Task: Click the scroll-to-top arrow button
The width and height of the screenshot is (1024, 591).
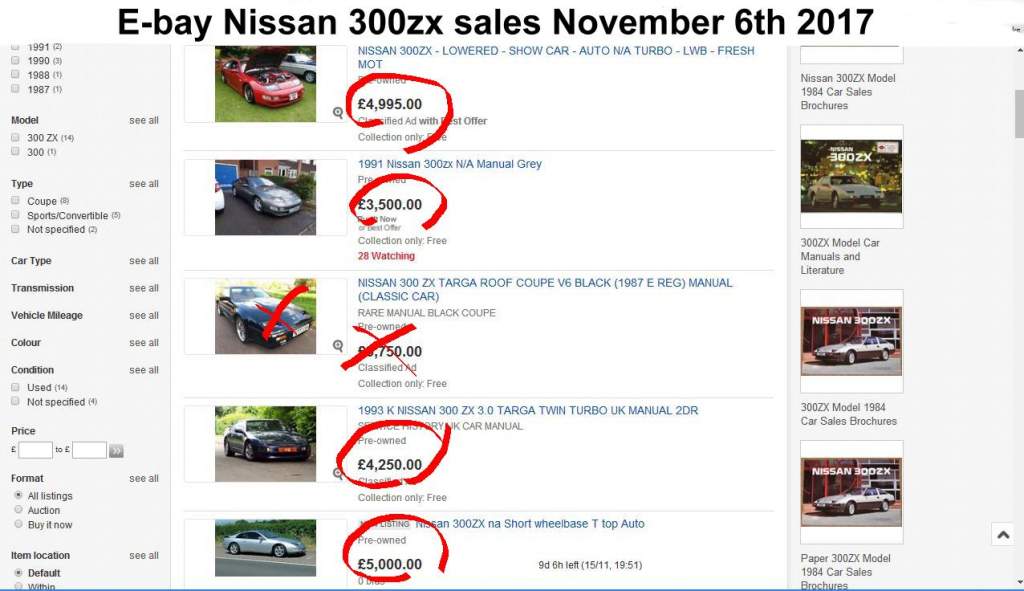Action: coord(1003,535)
